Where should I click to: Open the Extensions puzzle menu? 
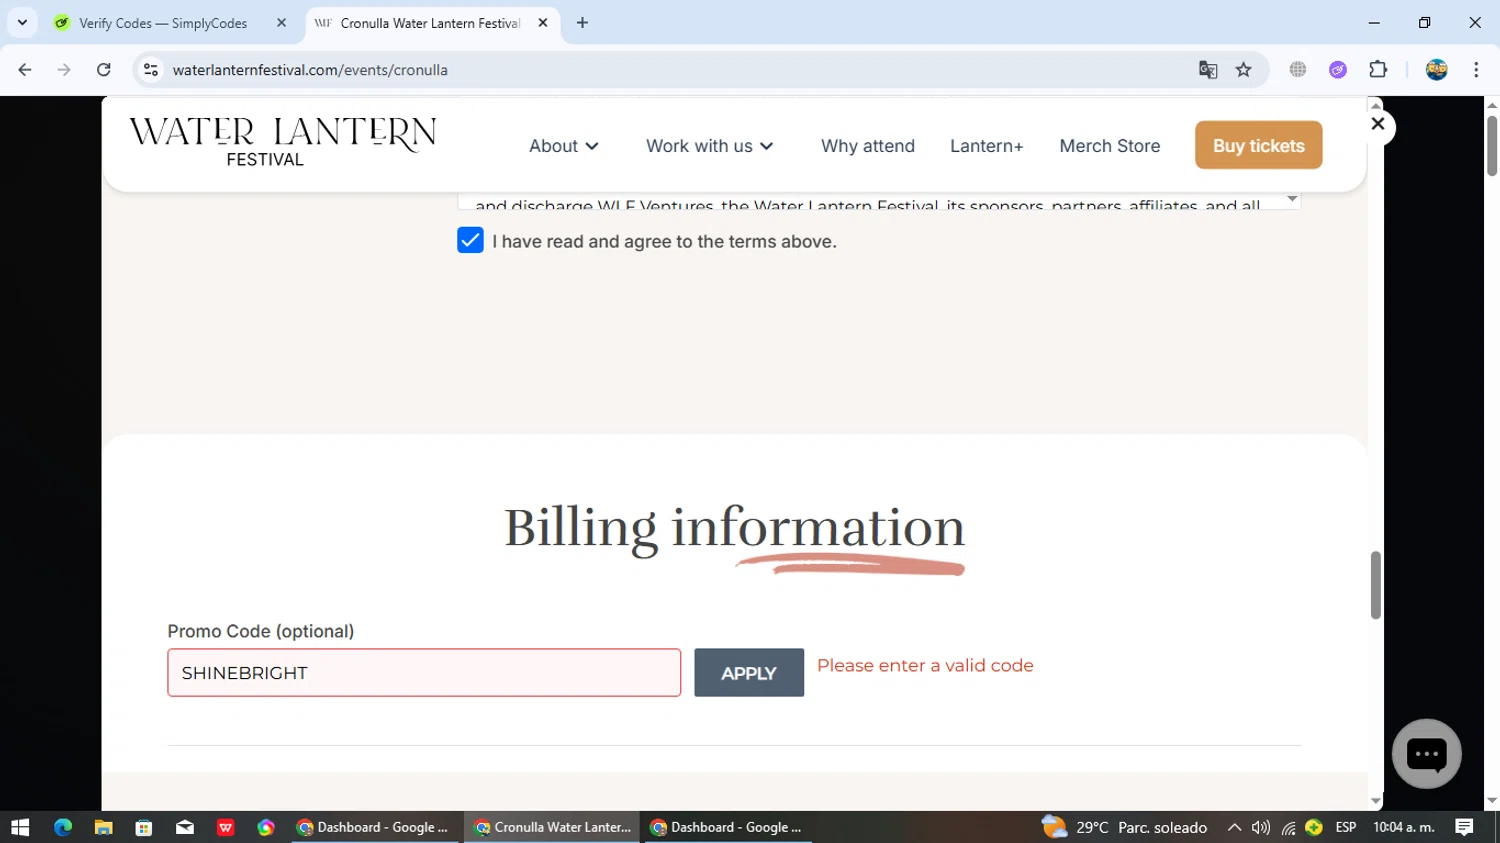pos(1378,70)
